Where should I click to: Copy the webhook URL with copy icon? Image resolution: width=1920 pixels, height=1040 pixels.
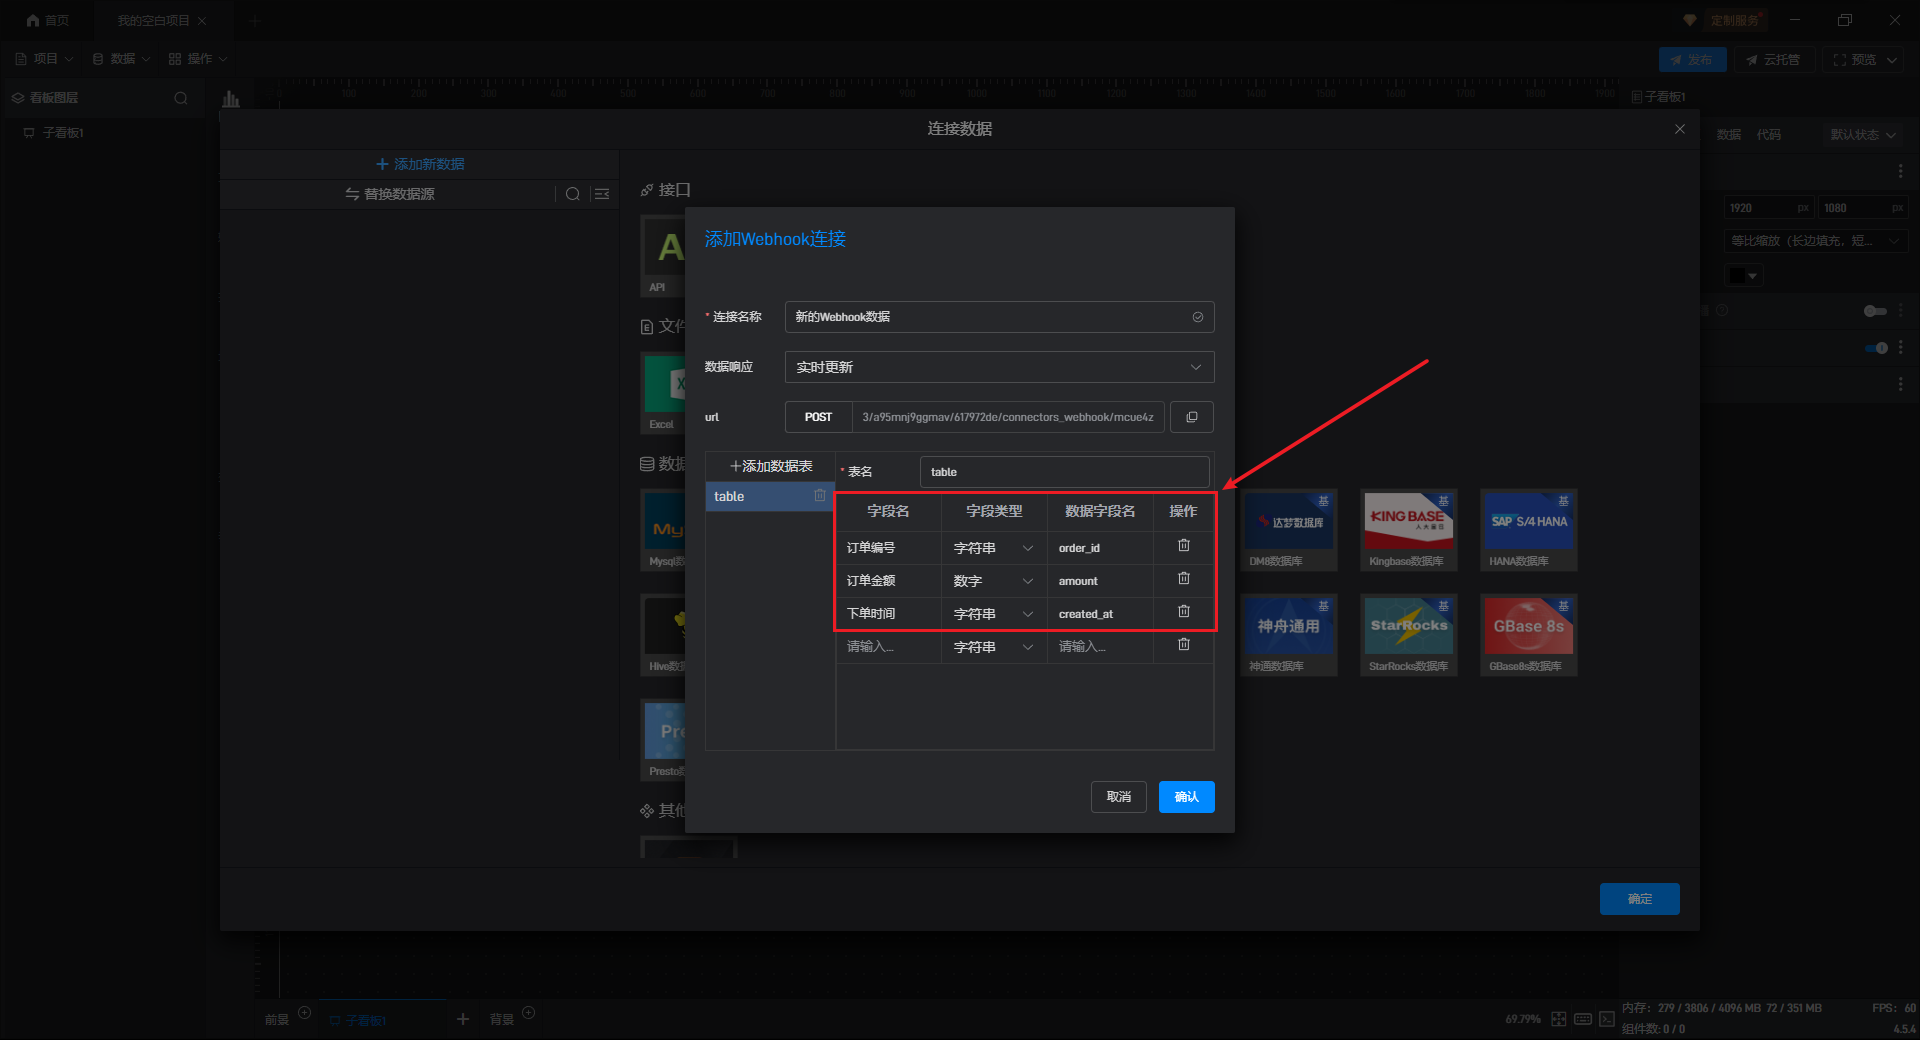pyautogui.click(x=1191, y=417)
